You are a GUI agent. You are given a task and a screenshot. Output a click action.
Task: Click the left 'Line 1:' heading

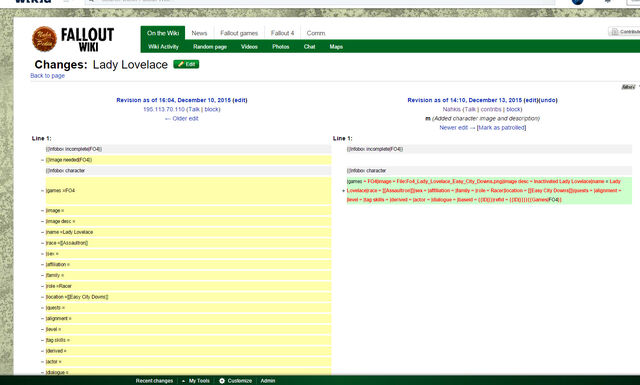41,138
